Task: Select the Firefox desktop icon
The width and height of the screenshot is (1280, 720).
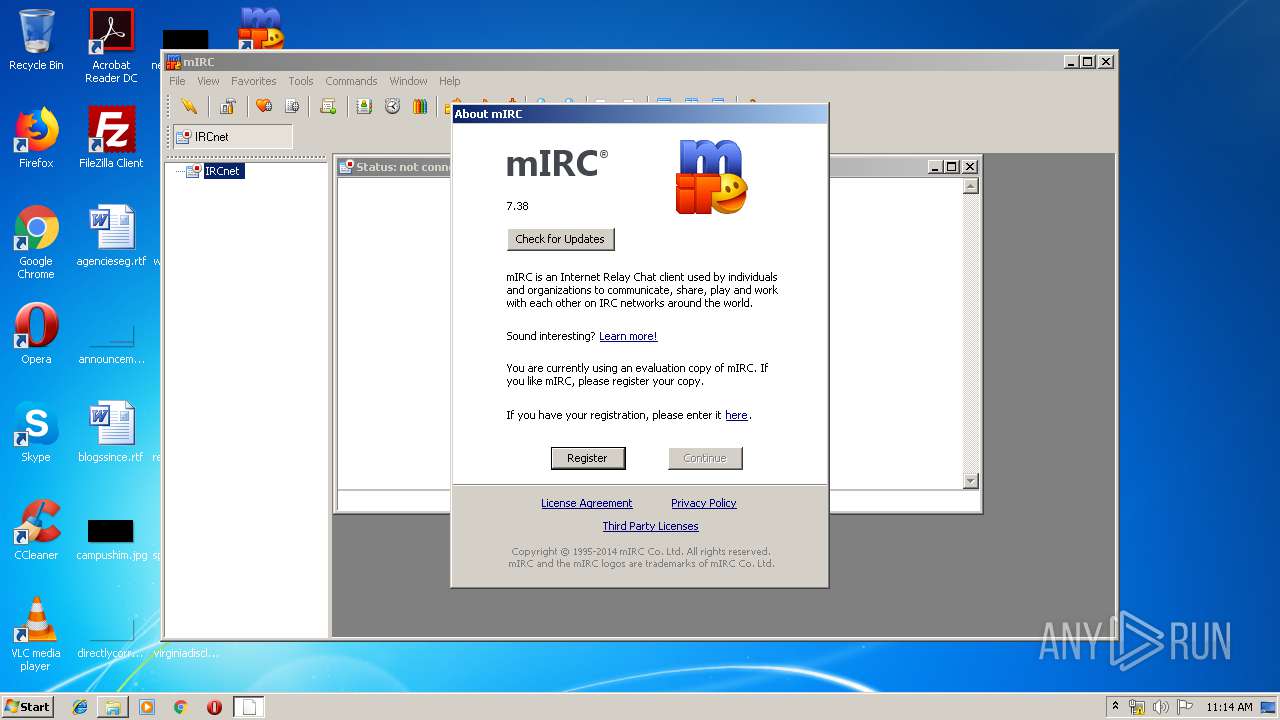Action: (36, 138)
